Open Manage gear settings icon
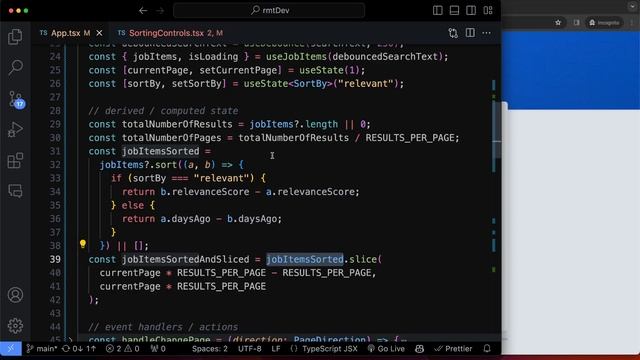The width and height of the screenshot is (640, 360). click(x=15, y=325)
